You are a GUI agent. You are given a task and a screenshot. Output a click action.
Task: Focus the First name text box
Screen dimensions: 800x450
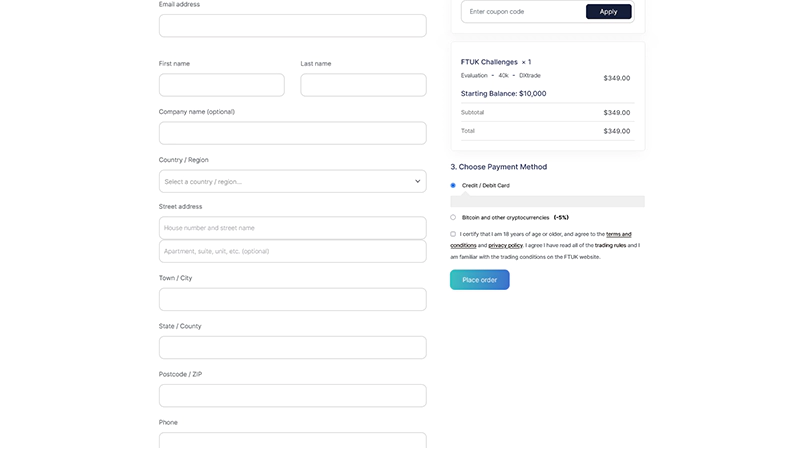221,85
